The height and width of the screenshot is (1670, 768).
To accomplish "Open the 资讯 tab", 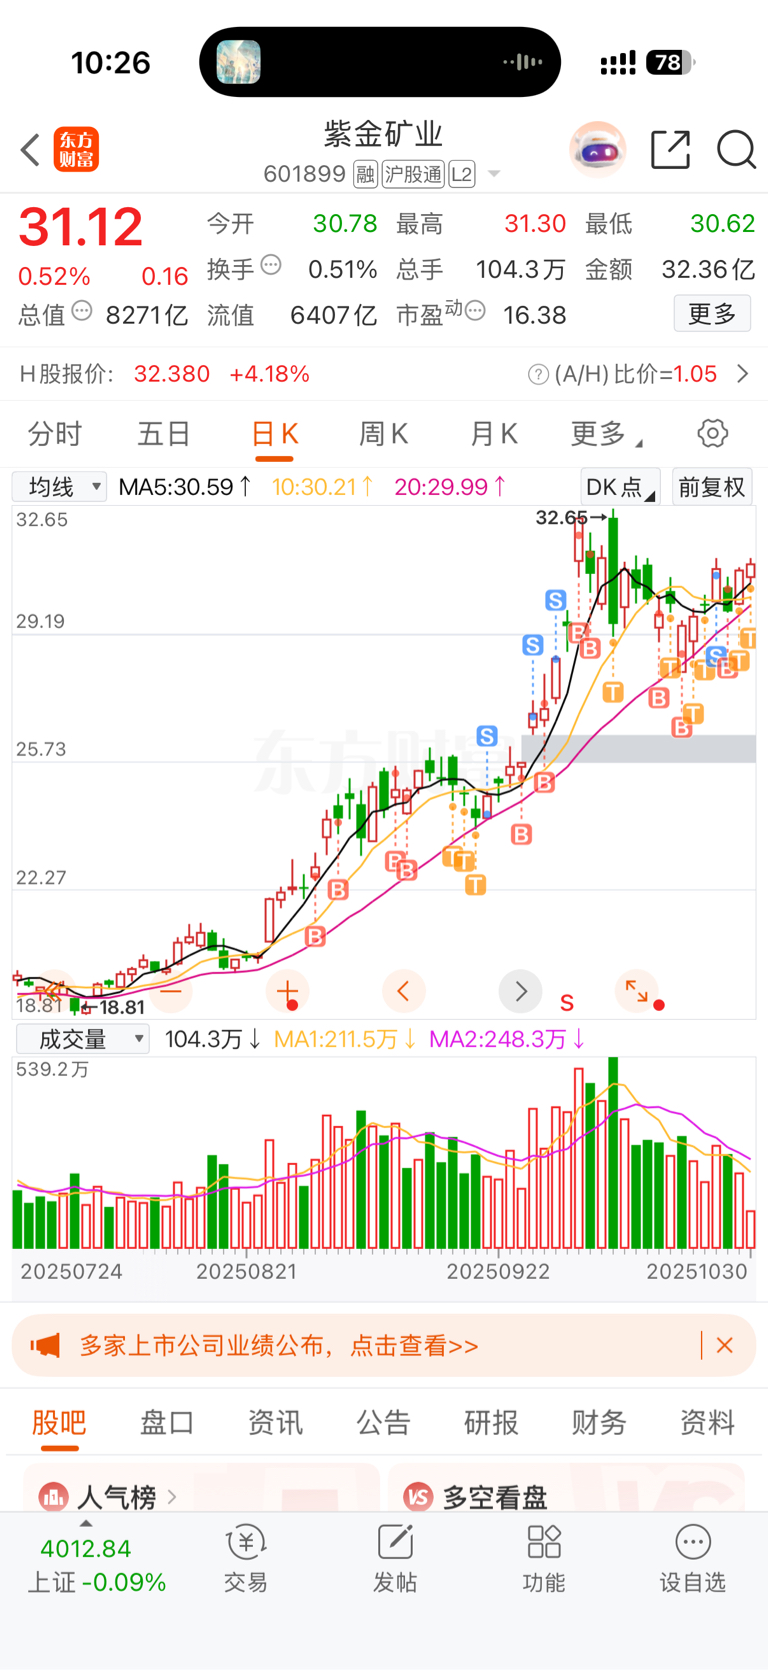I will 275,1422.
